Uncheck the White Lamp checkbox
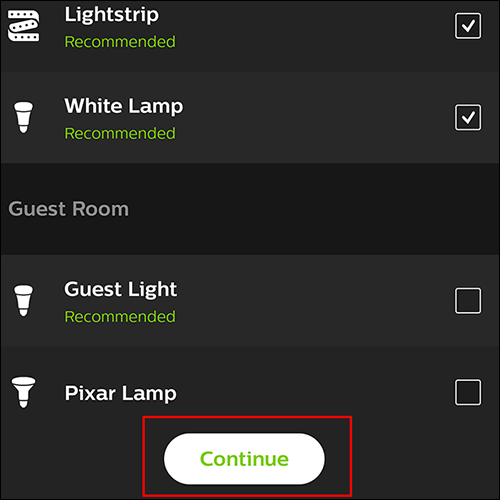This screenshot has width=500, height=500. click(x=468, y=117)
